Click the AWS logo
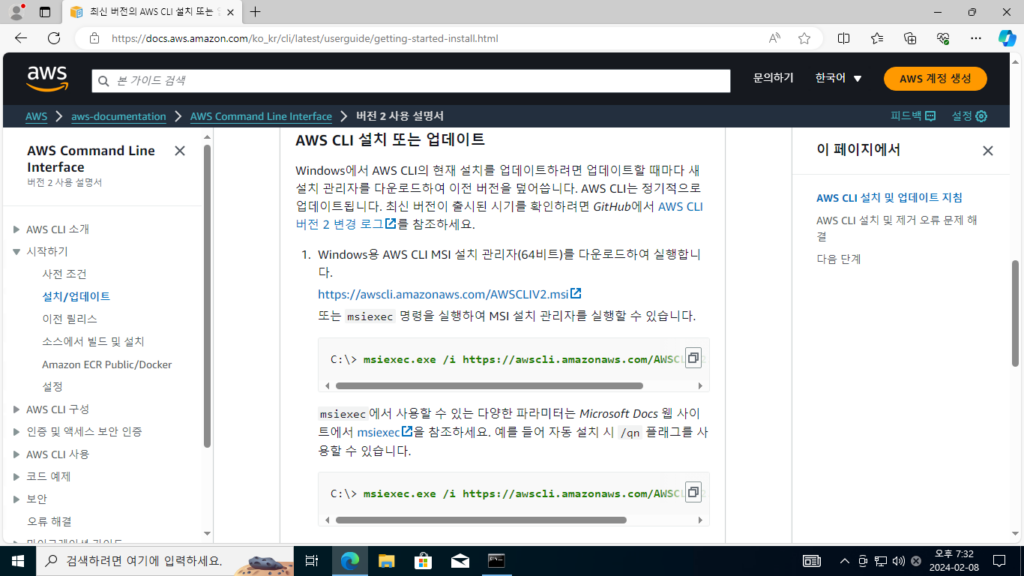The image size is (1024, 576). [47, 78]
